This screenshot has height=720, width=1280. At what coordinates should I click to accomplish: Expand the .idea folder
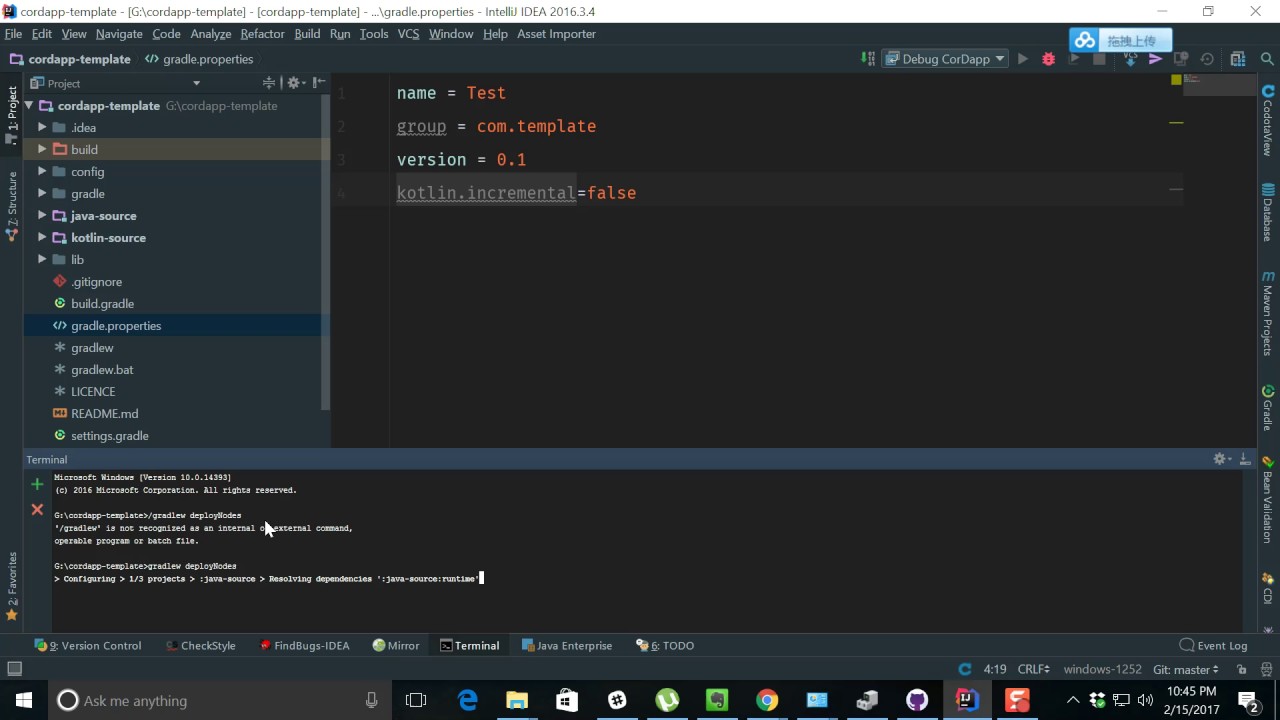coord(42,127)
